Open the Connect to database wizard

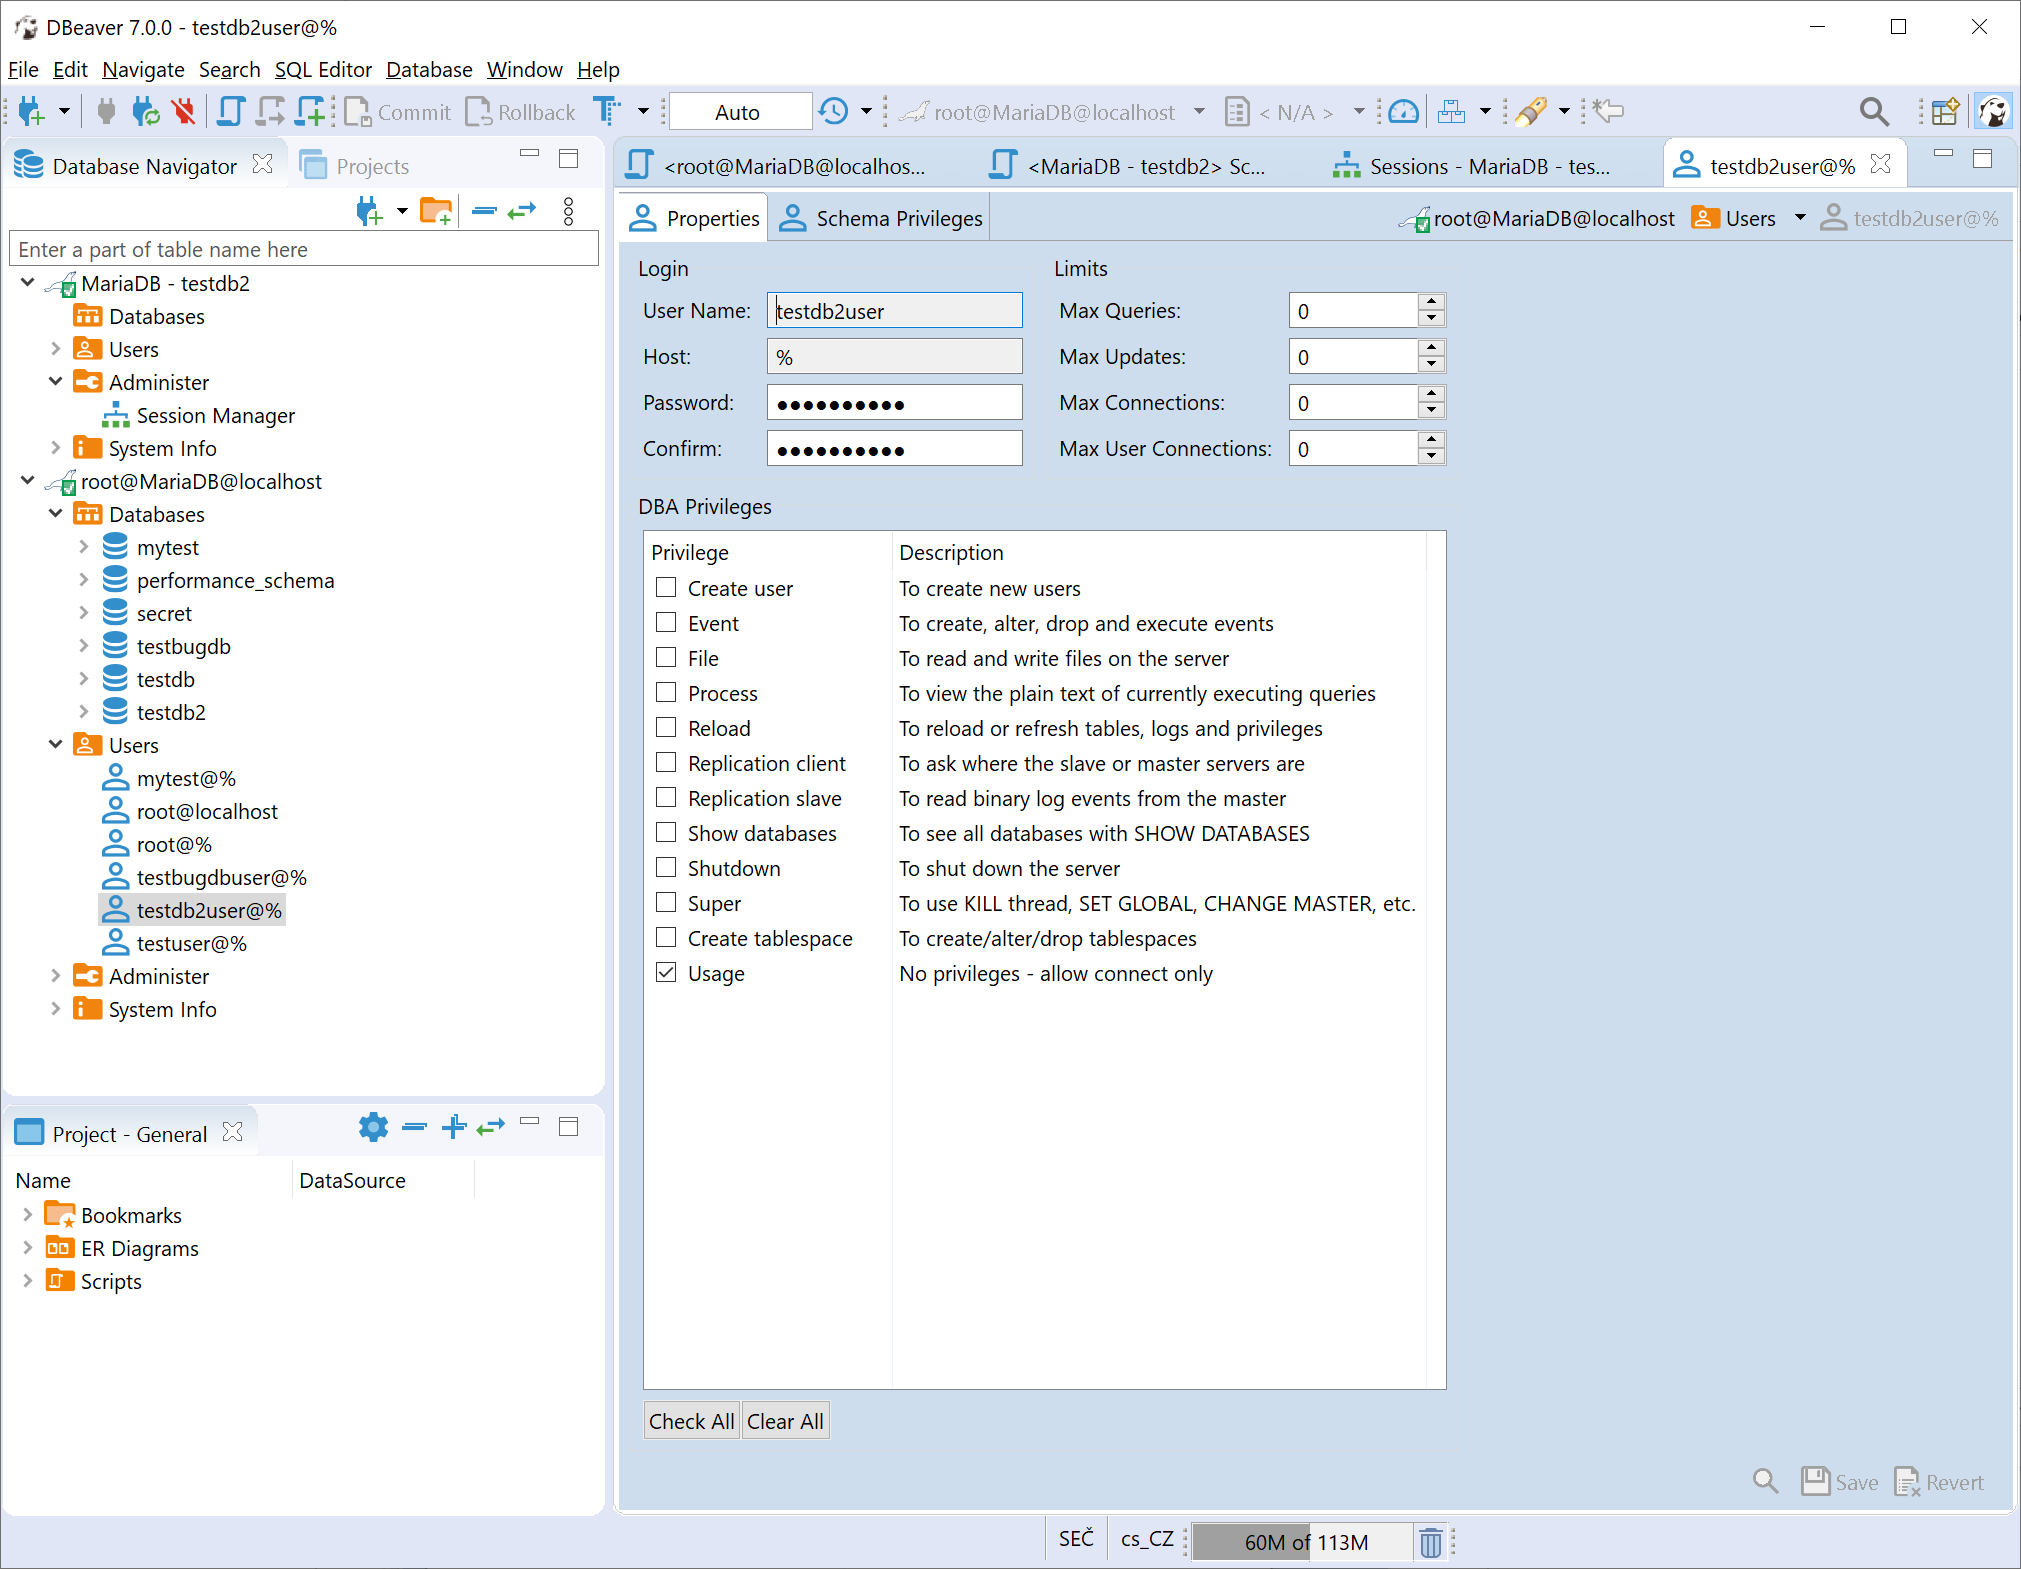(30, 111)
